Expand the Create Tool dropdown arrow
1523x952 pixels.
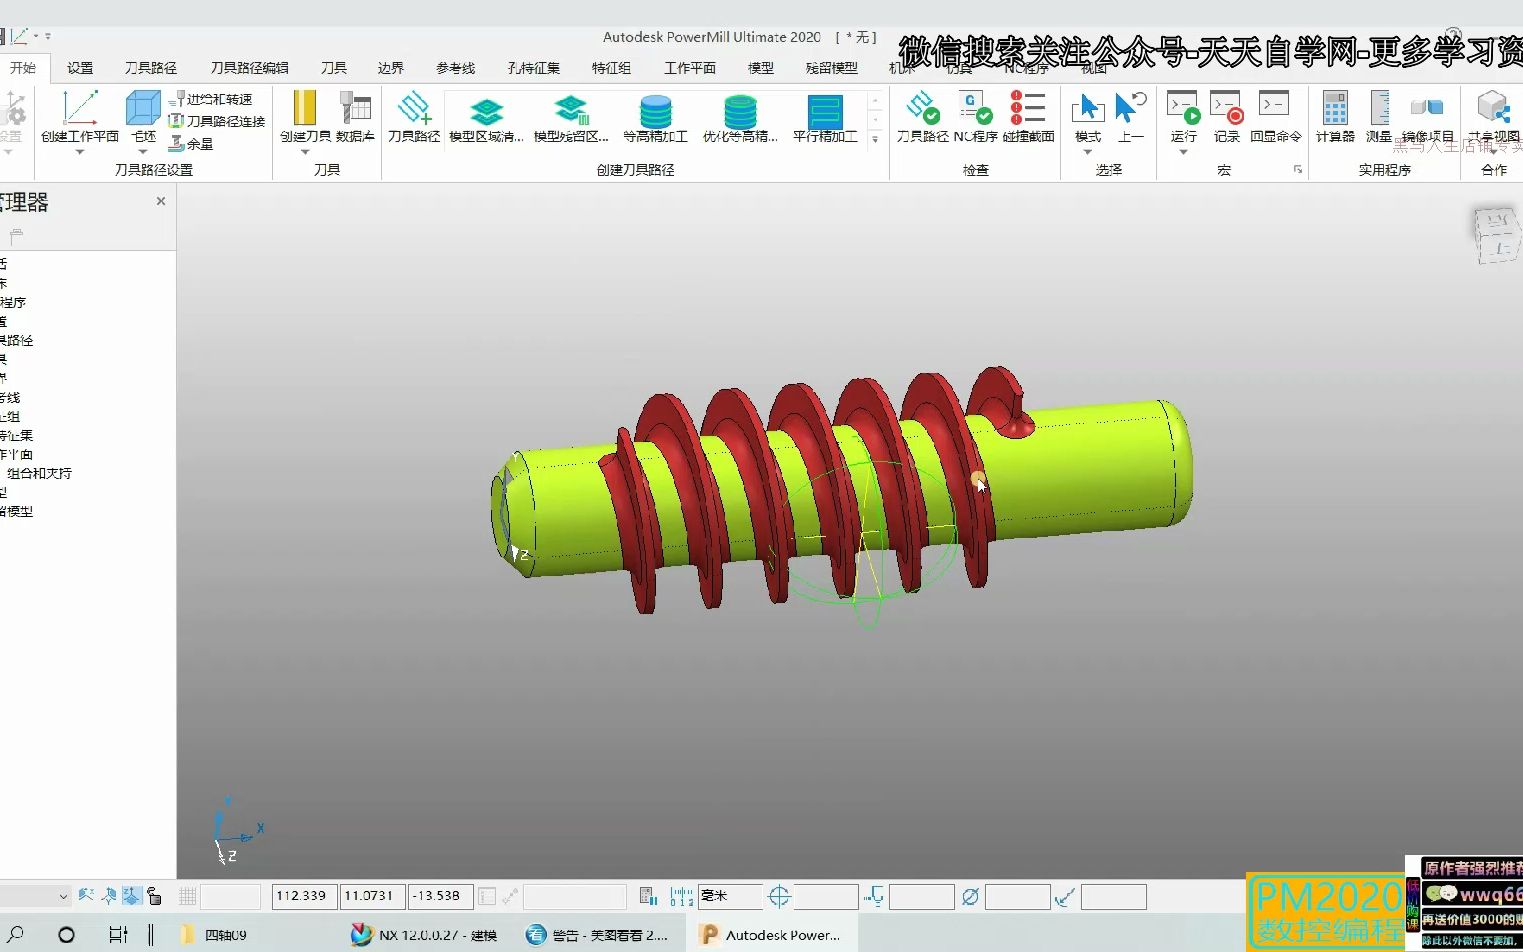coord(304,152)
